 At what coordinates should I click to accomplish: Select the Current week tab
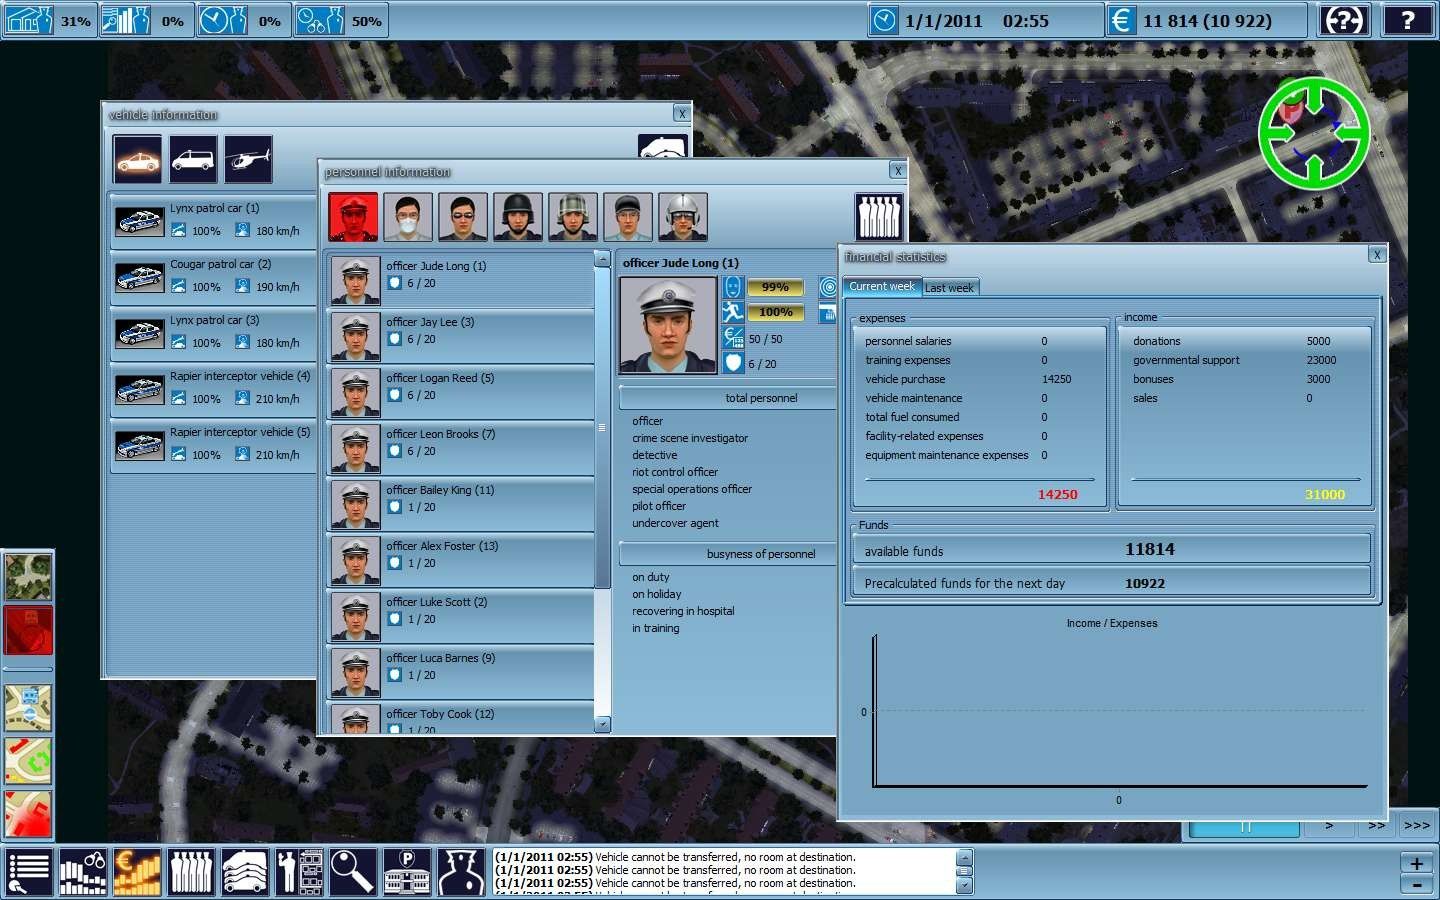pos(881,286)
